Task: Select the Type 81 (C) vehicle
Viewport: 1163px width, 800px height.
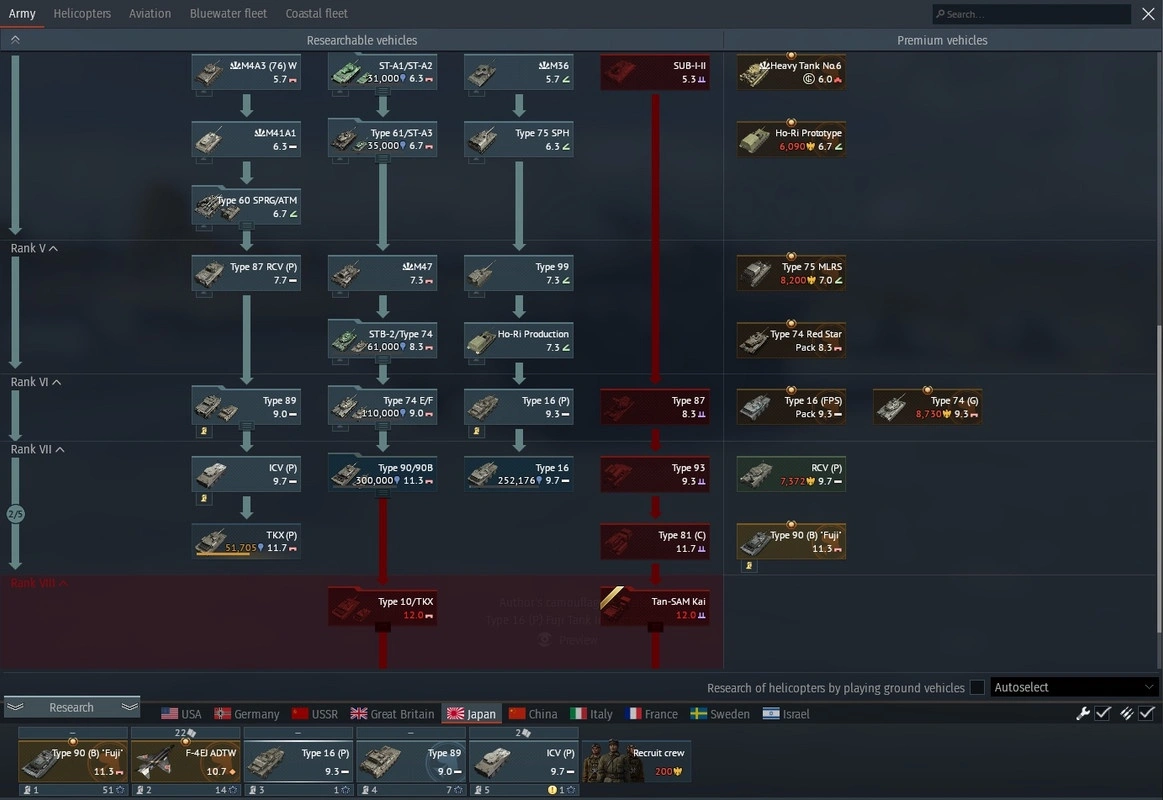Action: click(x=655, y=541)
